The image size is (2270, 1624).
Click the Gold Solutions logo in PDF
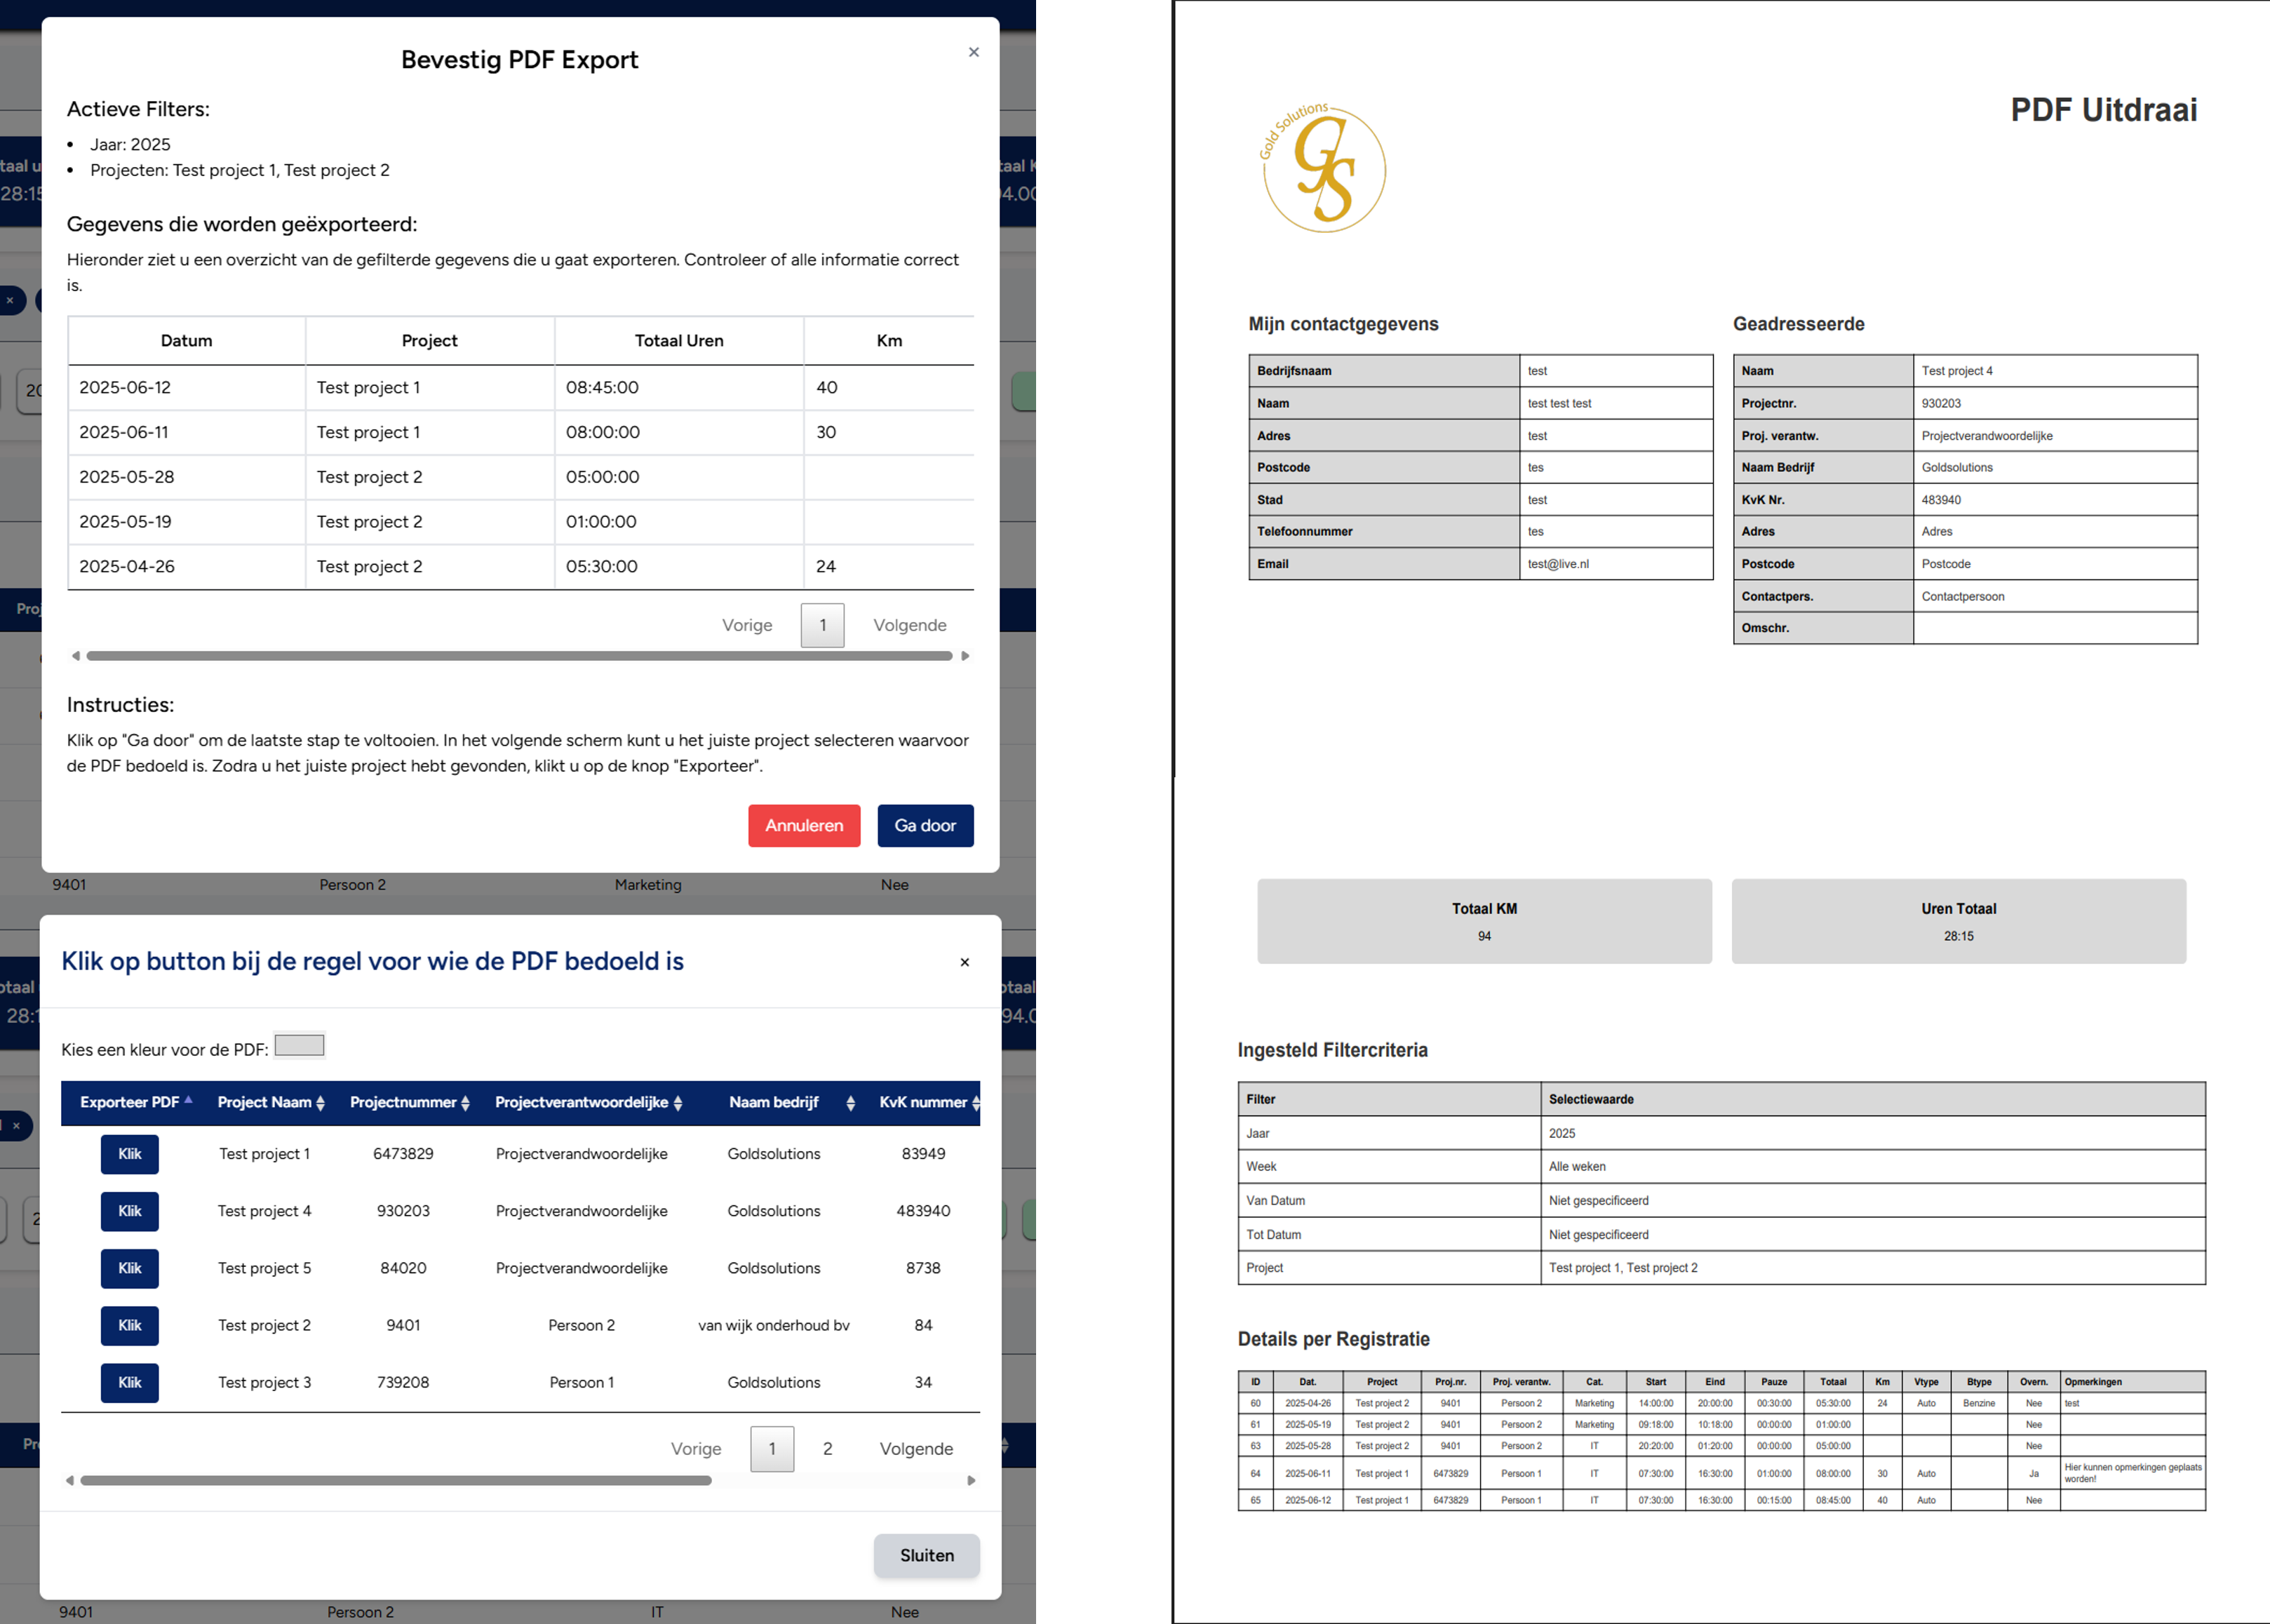tap(1323, 168)
